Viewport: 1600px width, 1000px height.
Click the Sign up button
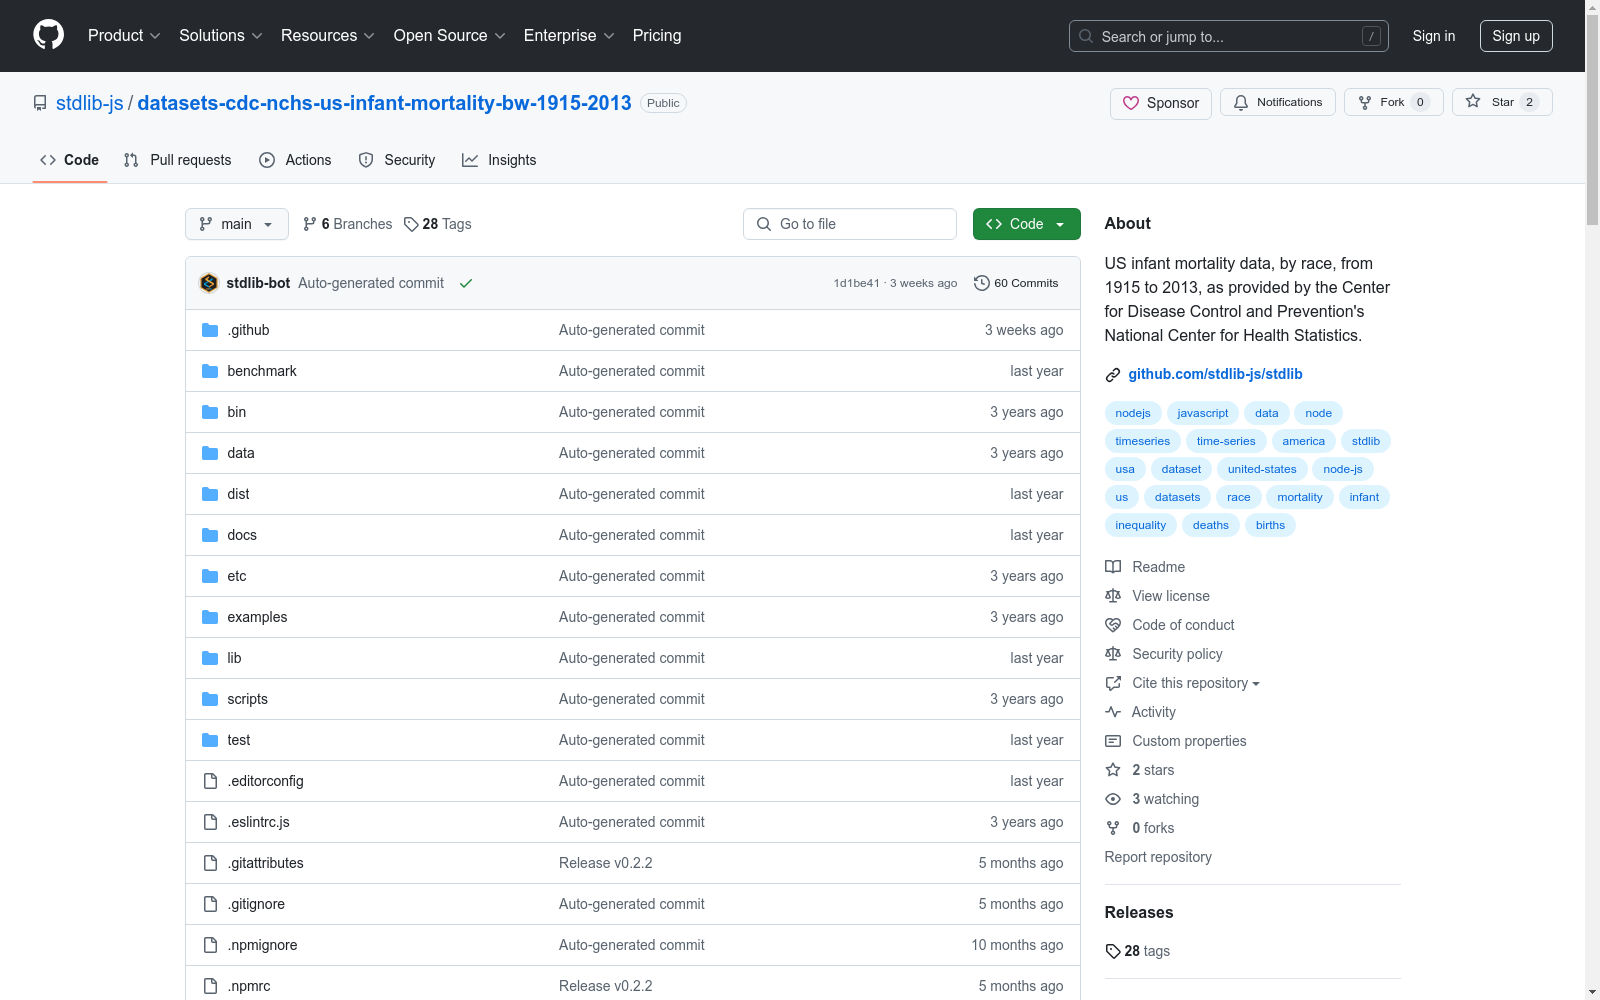point(1516,36)
